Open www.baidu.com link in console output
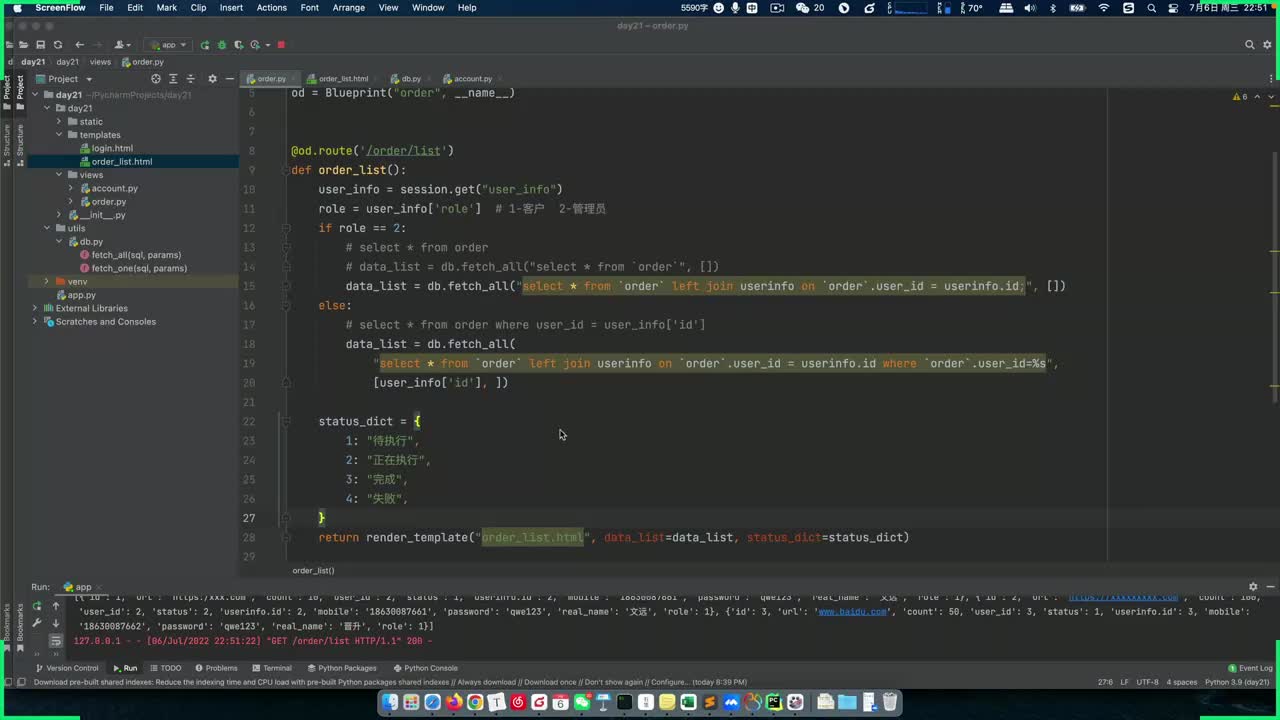This screenshot has width=1280, height=720. (x=853, y=611)
